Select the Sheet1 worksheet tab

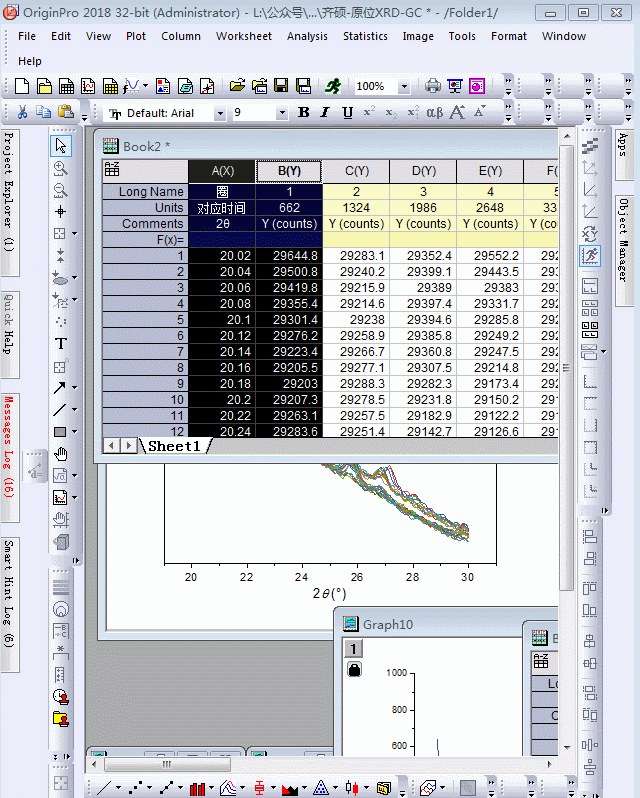(x=175, y=446)
